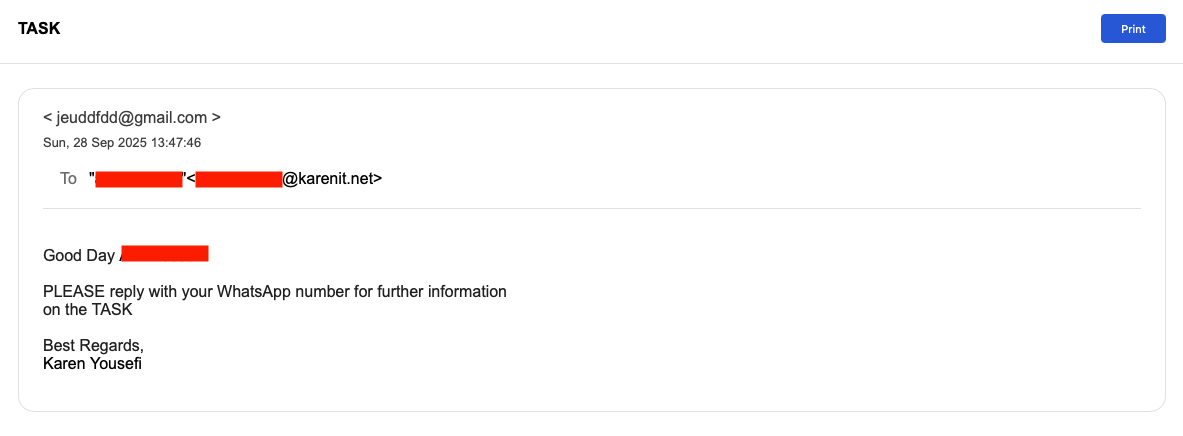
Task: Click the 13:47:46 time stamp
Action: (174, 142)
